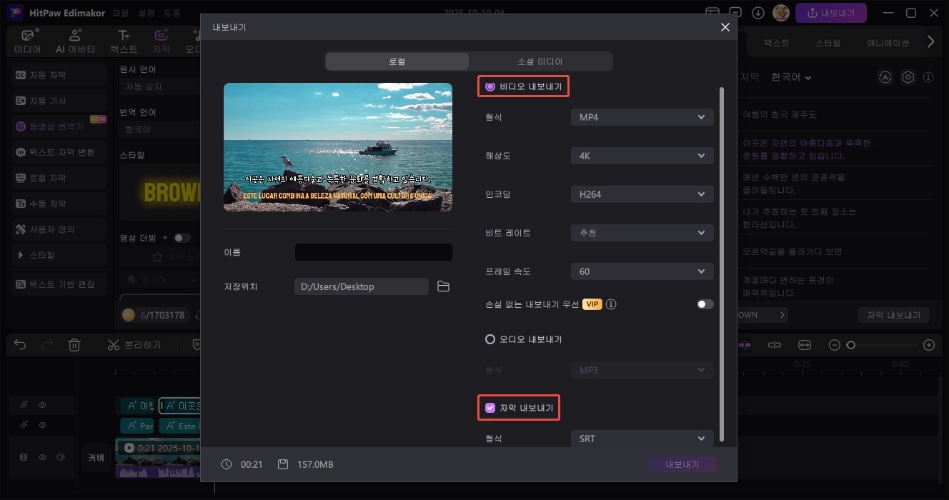
Task: Select the 로컬 tab
Action: point(397,61)
